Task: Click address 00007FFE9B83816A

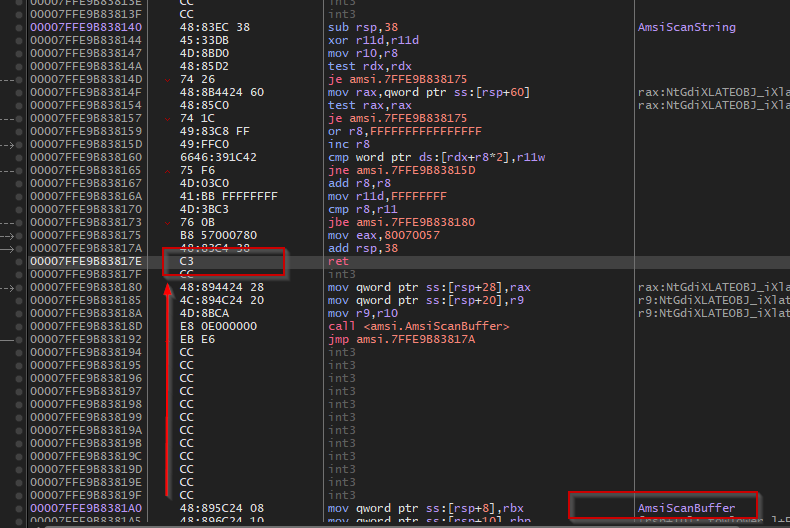Action: 86,196
